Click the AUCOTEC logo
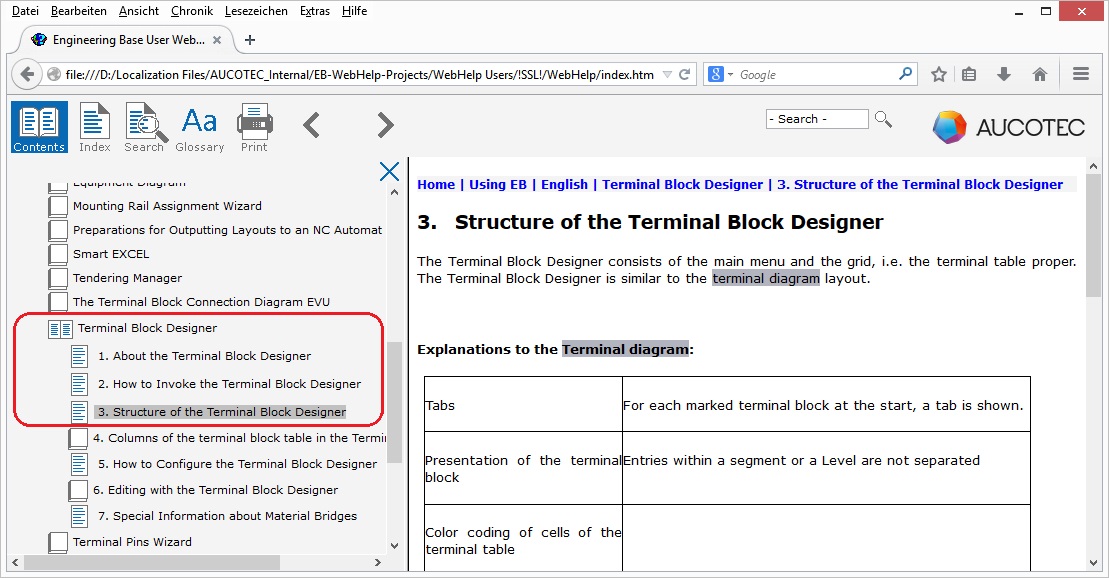 pos(1009,127)
